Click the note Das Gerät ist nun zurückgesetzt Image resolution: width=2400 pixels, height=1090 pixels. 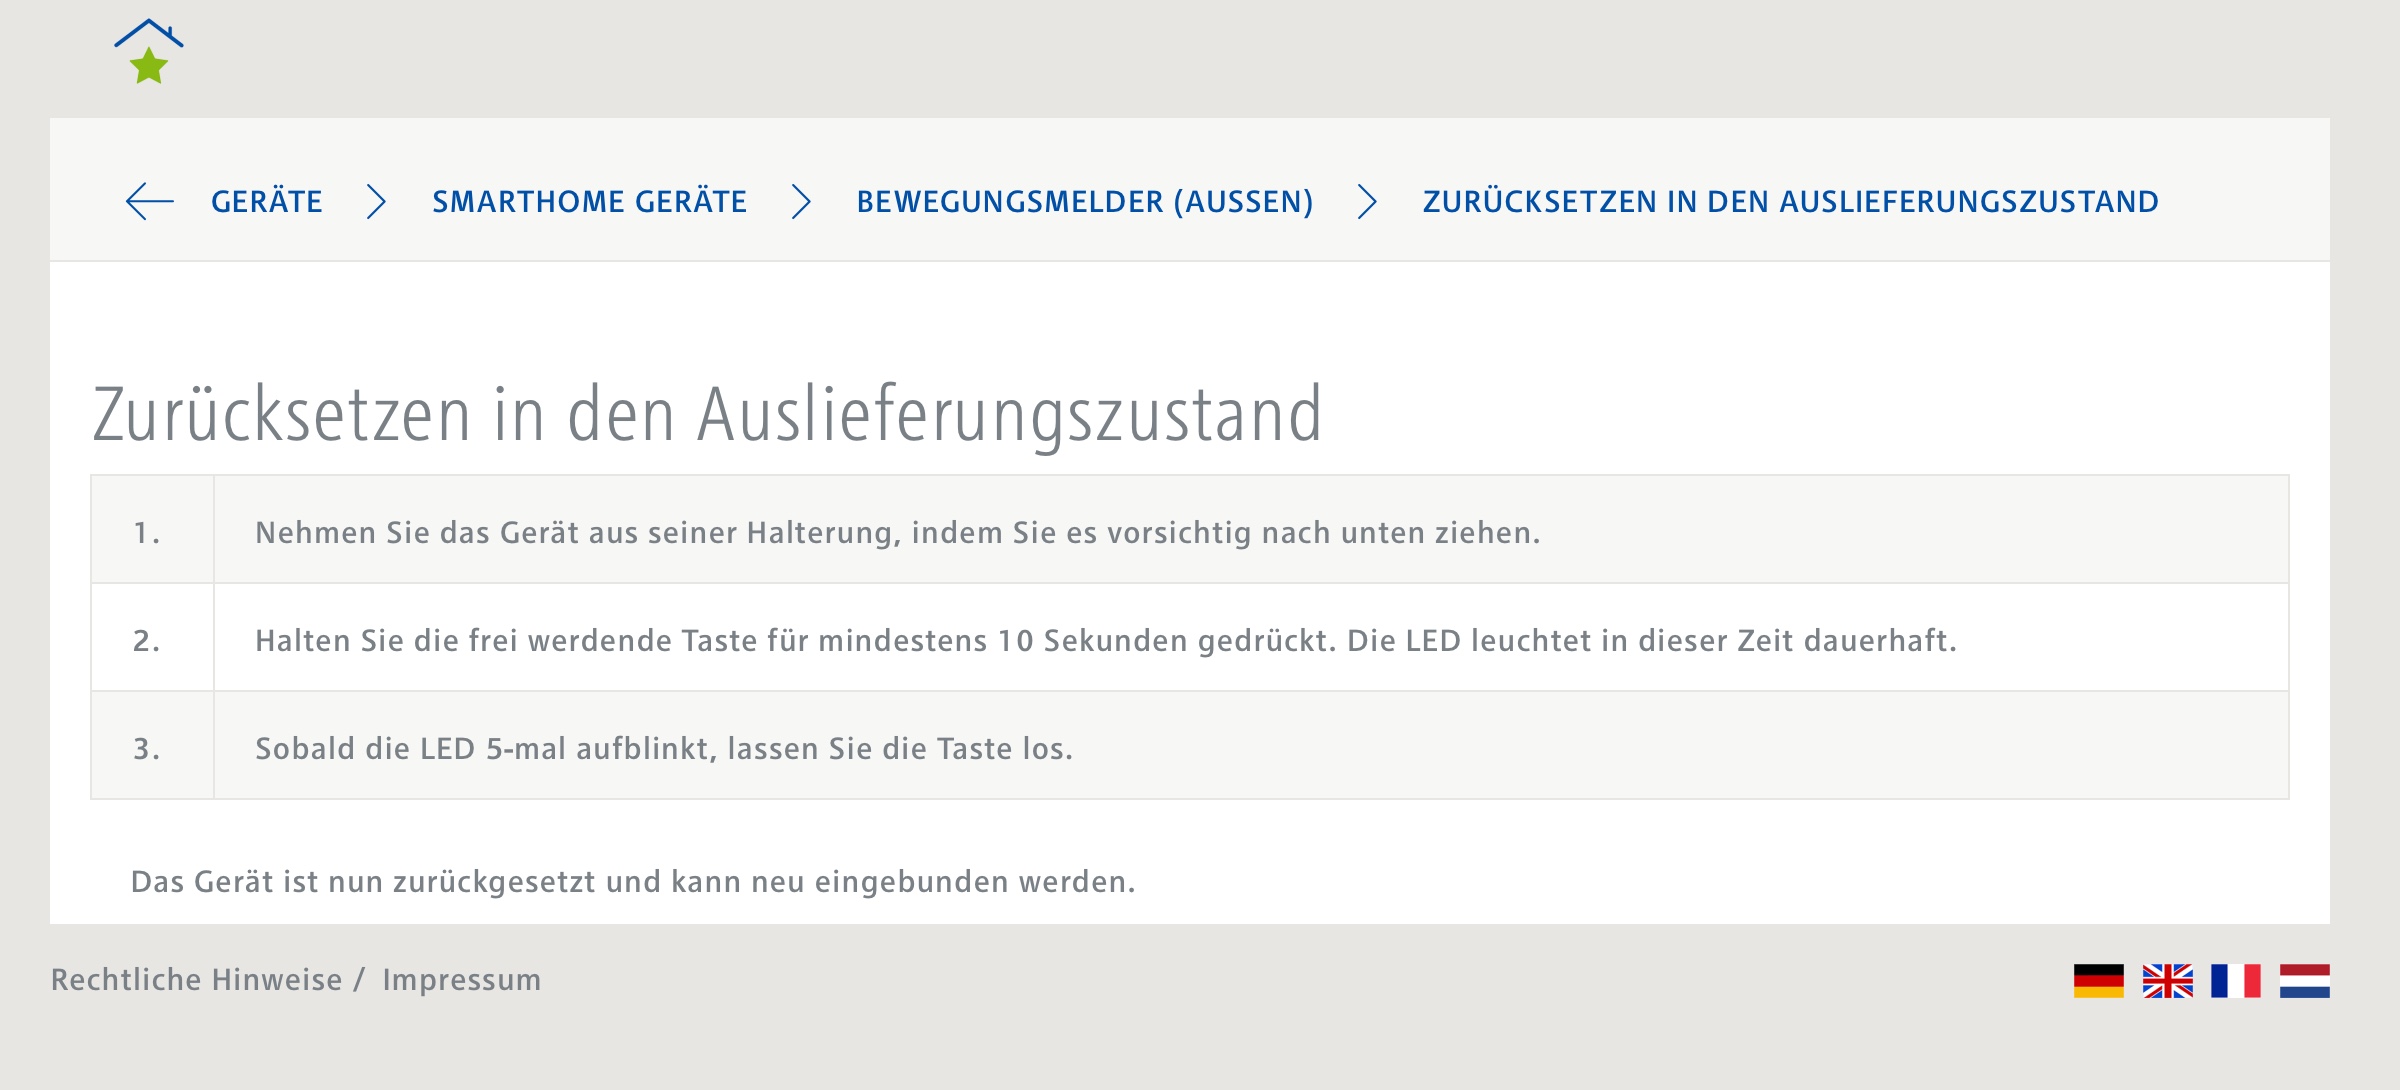(633, 882)
